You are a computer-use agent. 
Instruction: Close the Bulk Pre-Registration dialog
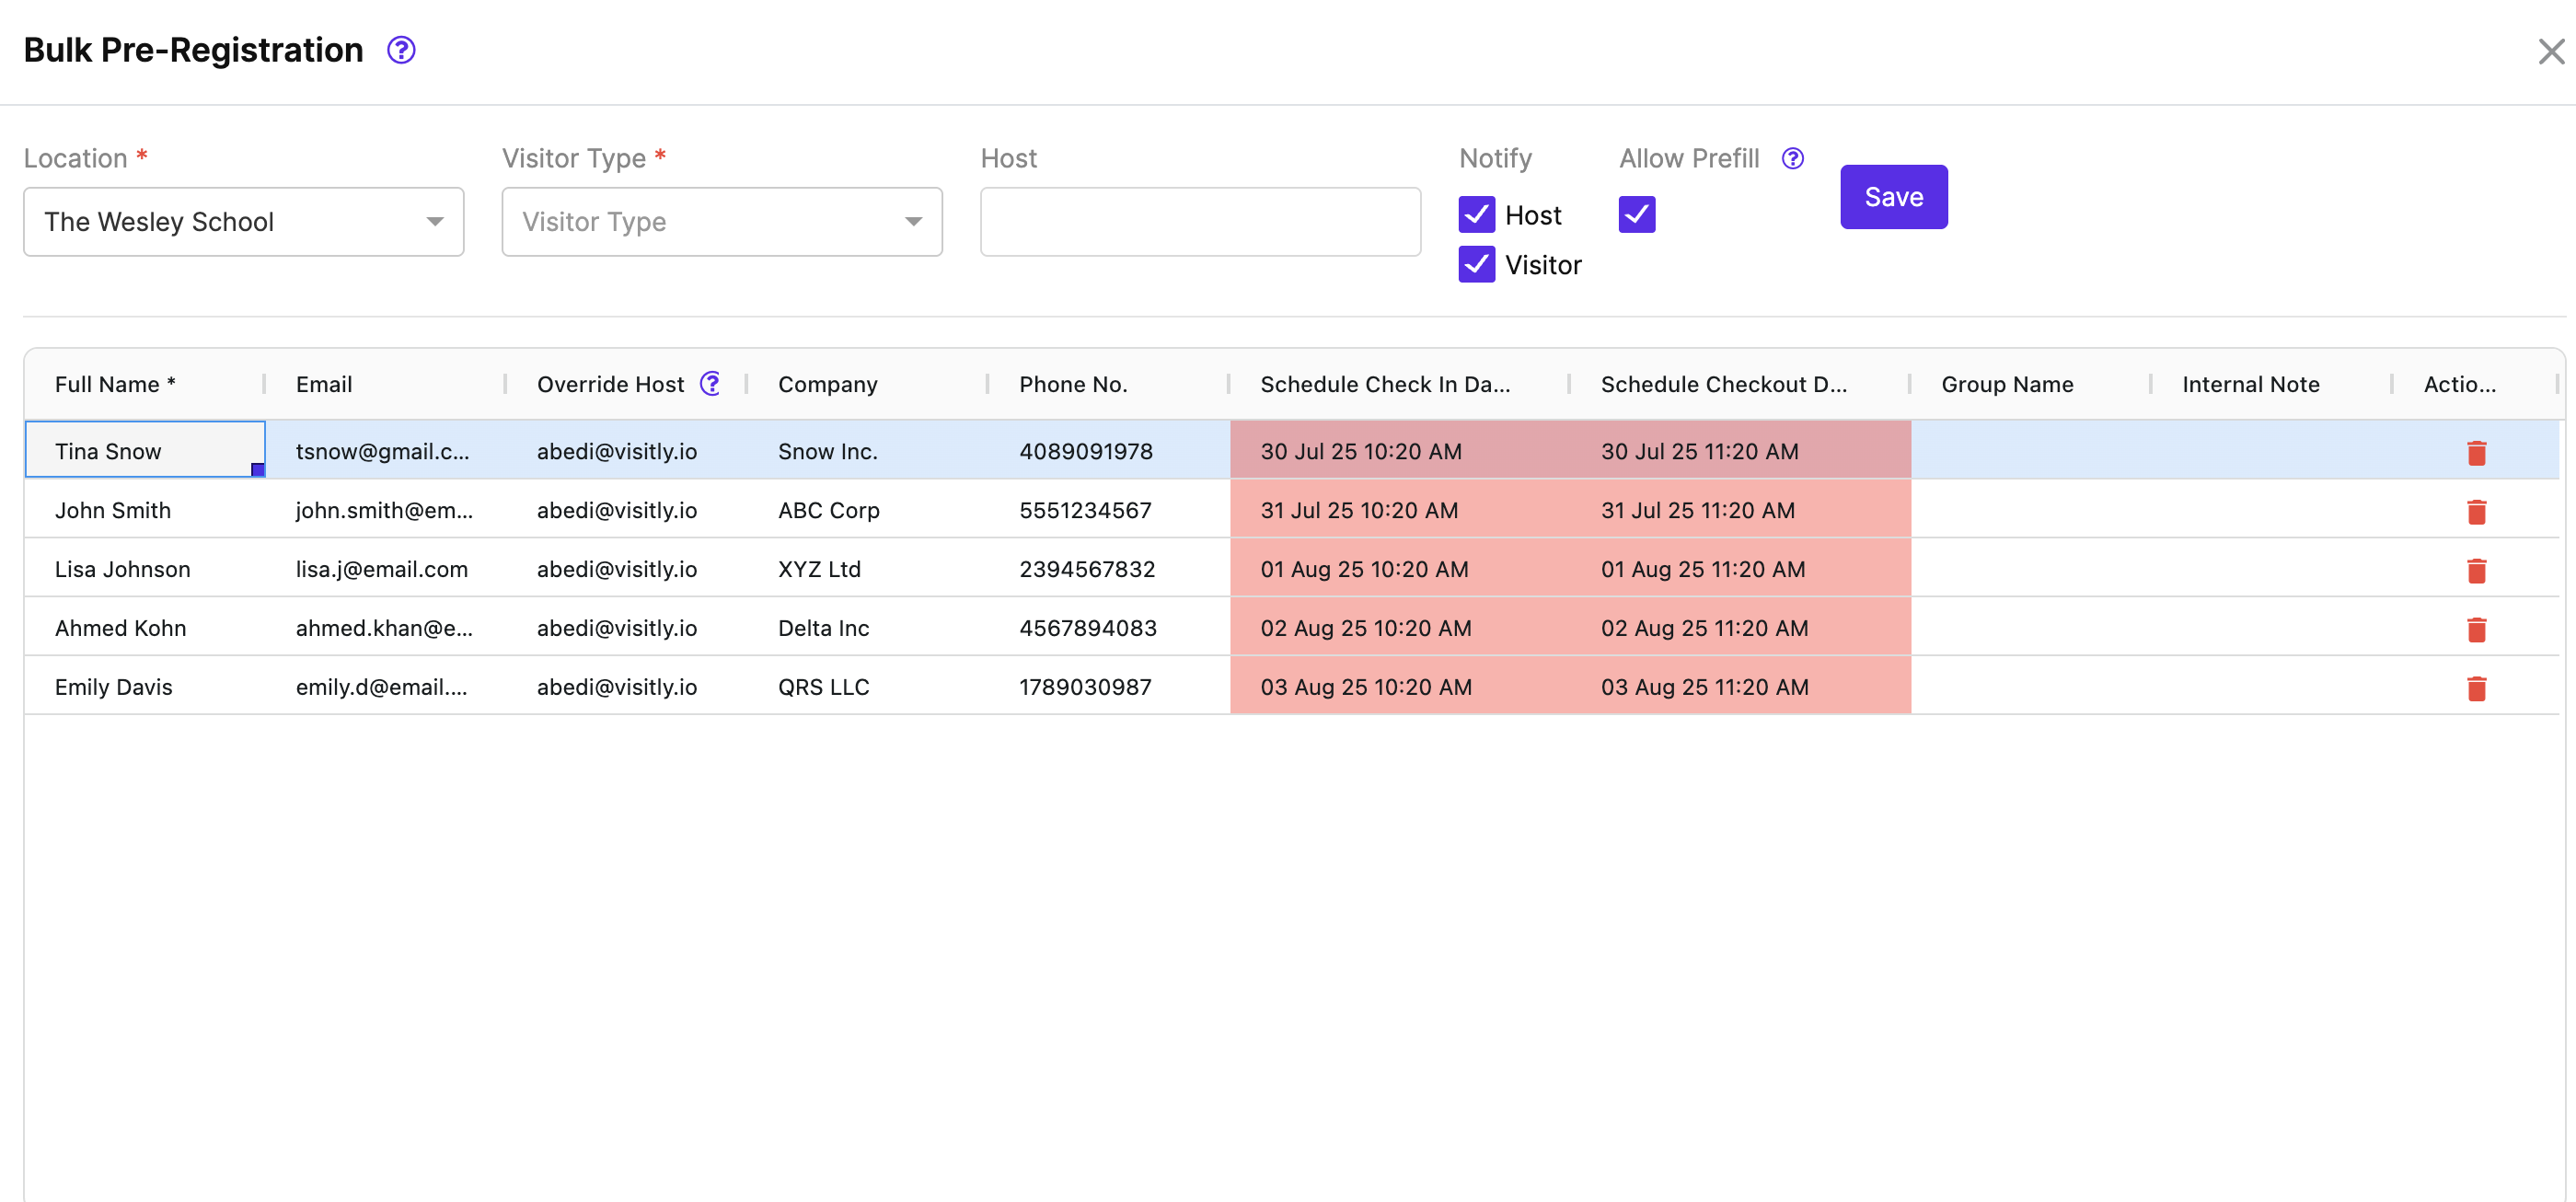tap(2550, 52)
